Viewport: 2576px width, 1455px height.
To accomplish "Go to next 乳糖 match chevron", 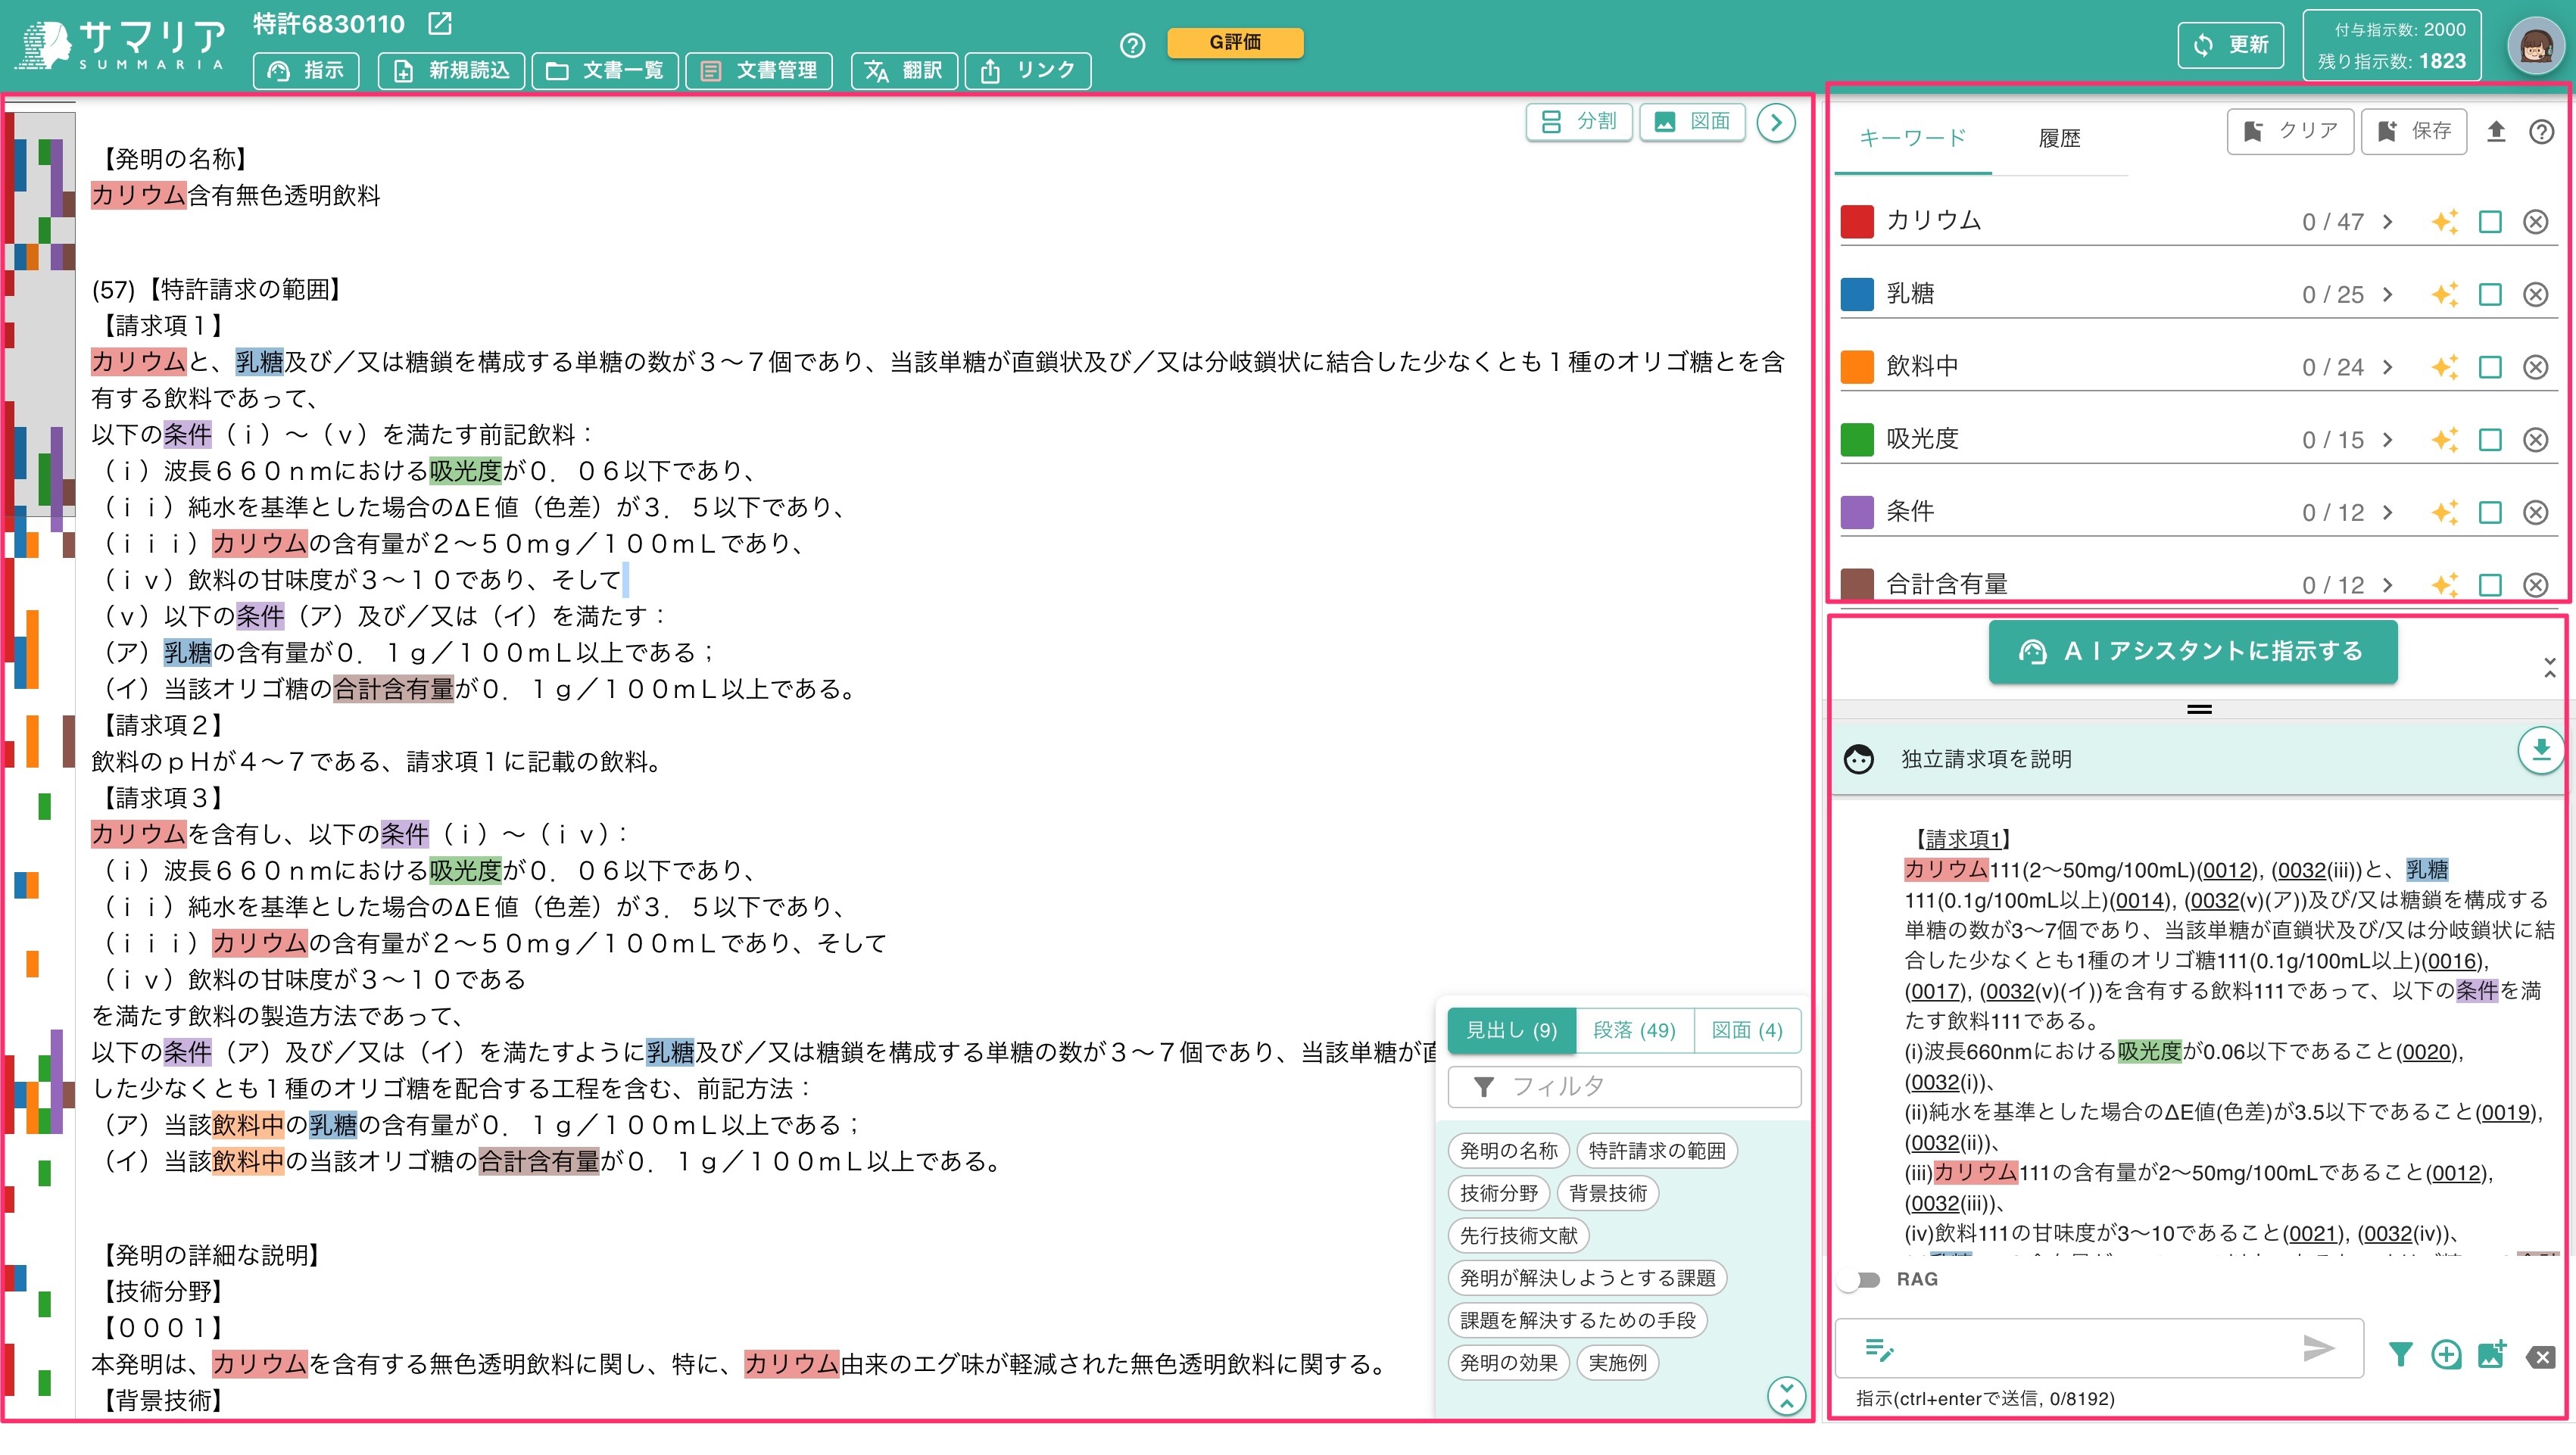I will 2388,294.
